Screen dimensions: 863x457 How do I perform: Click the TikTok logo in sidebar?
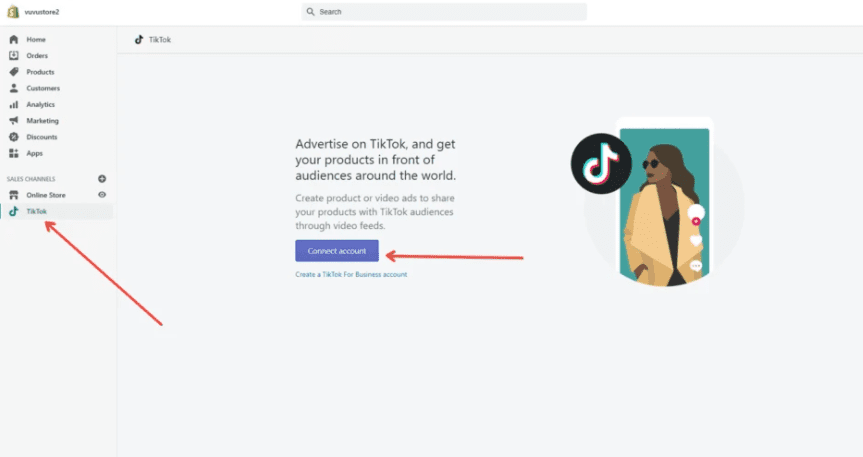[14, 211]
